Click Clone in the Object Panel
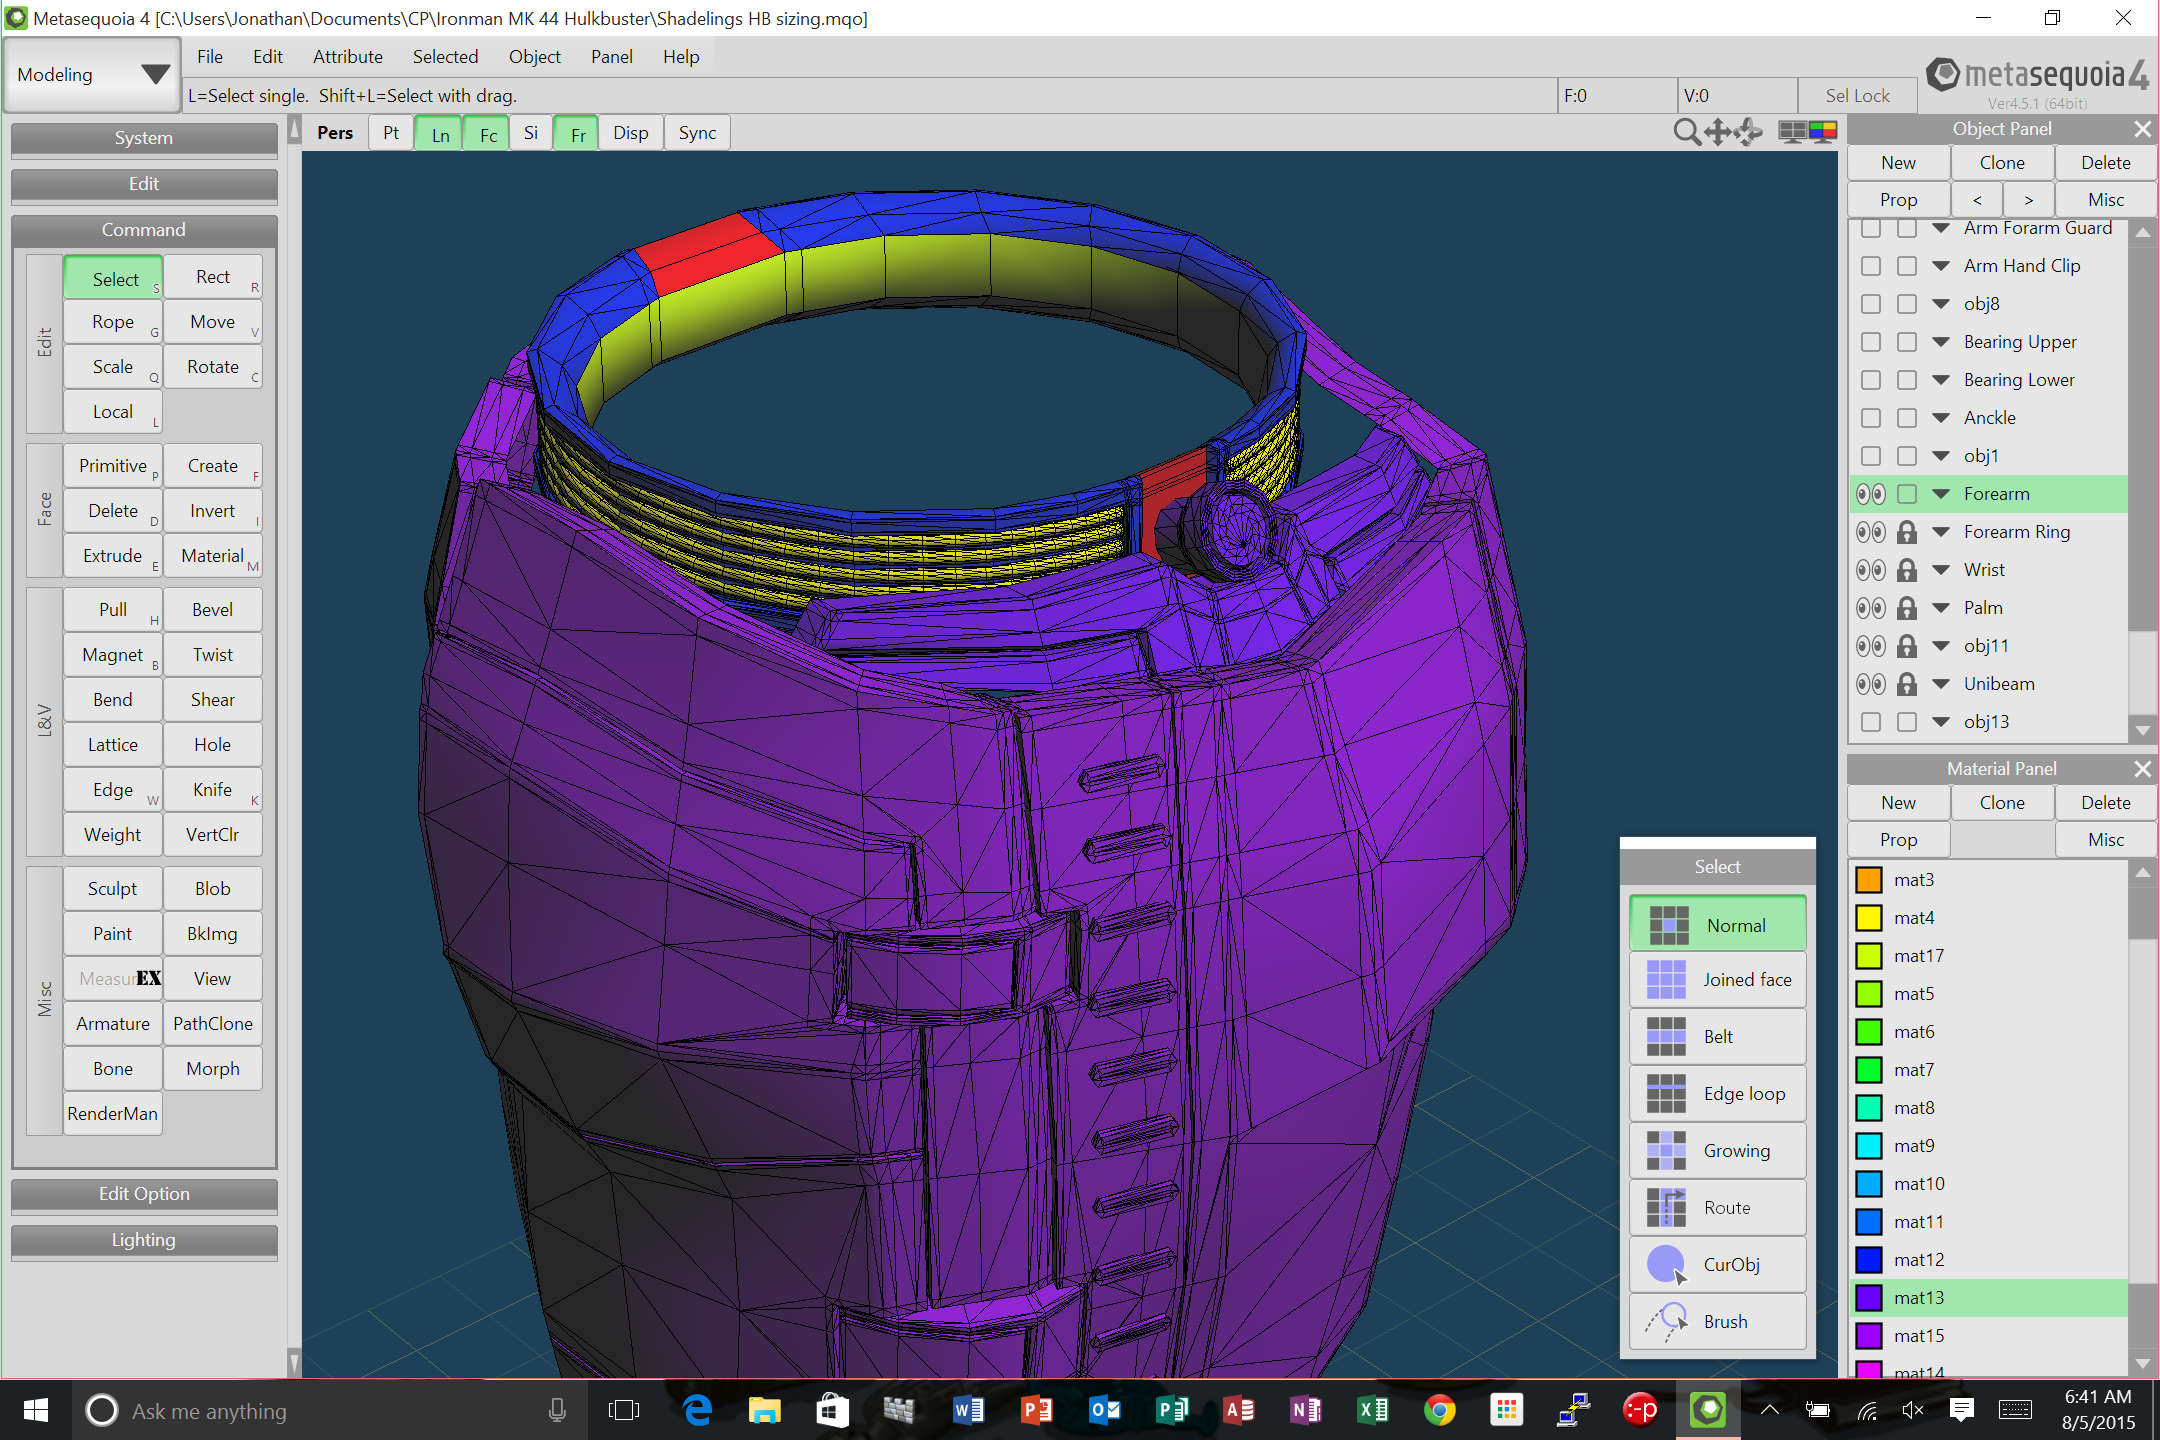Screen dimensions: 2160x1440 point(2002,163)
